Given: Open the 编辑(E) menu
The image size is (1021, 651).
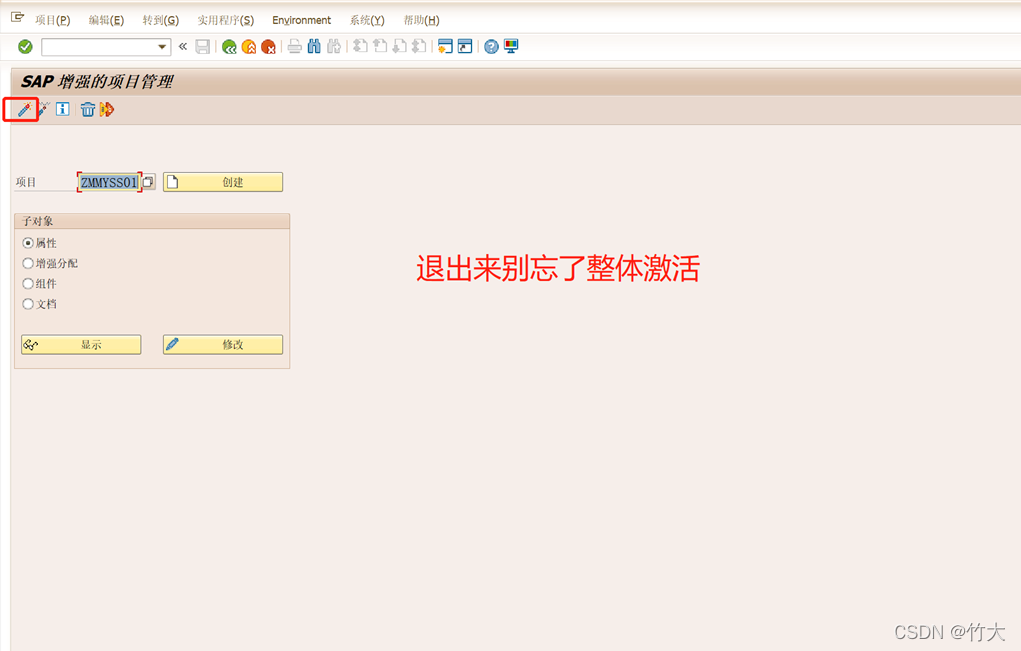Looking at the screenshot, I should click(x=106, y=20).
